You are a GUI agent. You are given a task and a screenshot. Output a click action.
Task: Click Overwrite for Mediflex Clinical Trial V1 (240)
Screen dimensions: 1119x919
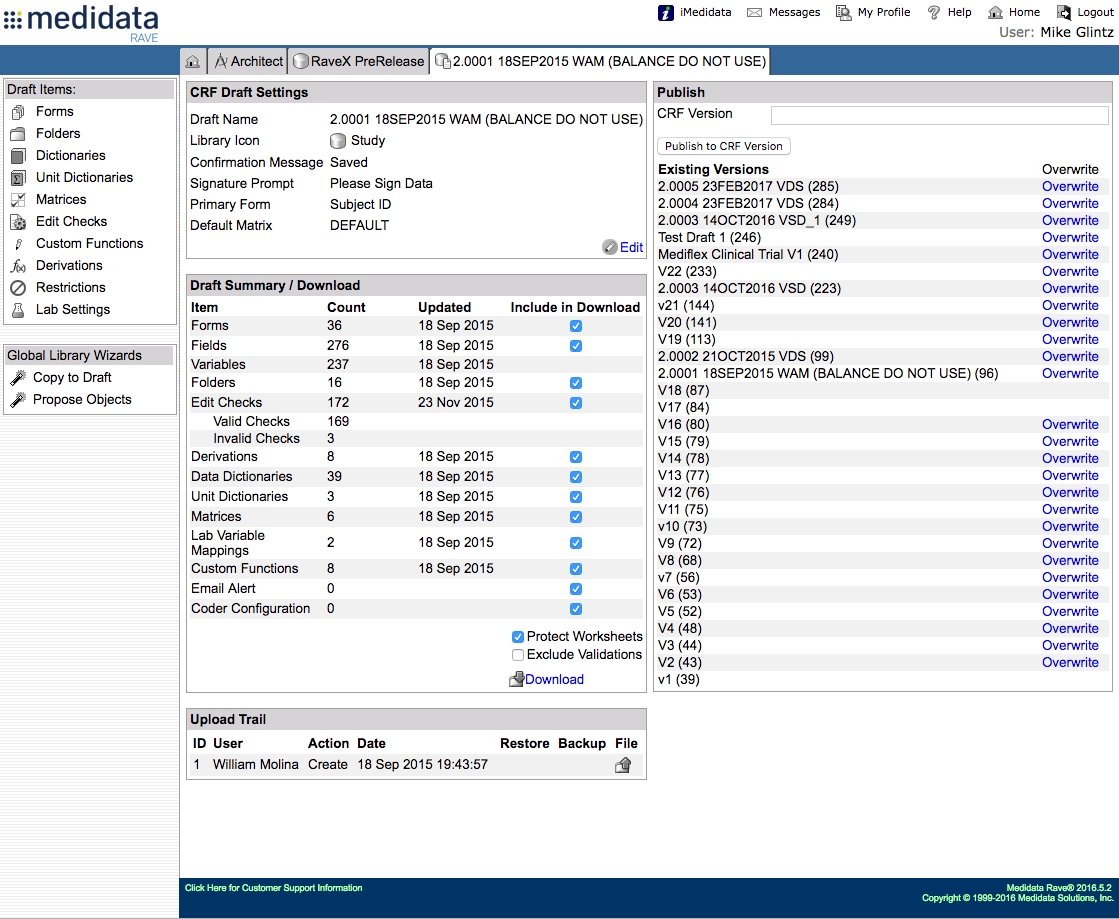click(x=1070, y=255)
